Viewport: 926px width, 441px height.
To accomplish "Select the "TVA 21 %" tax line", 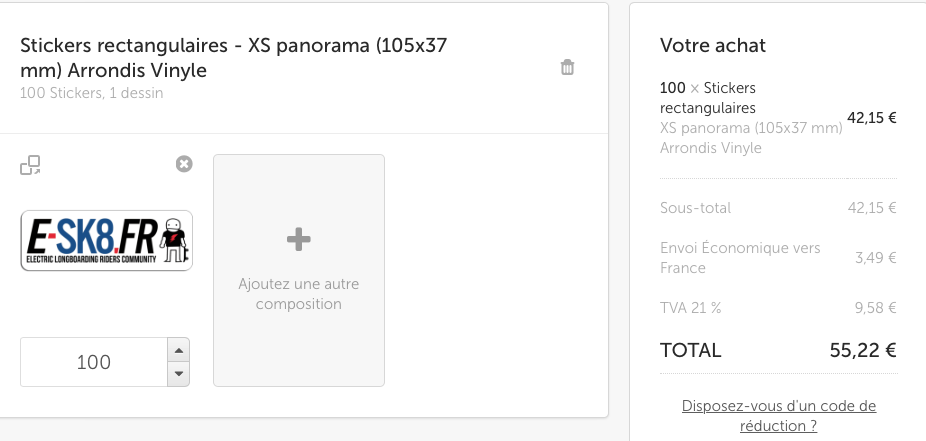I will [x=690, y=308].
